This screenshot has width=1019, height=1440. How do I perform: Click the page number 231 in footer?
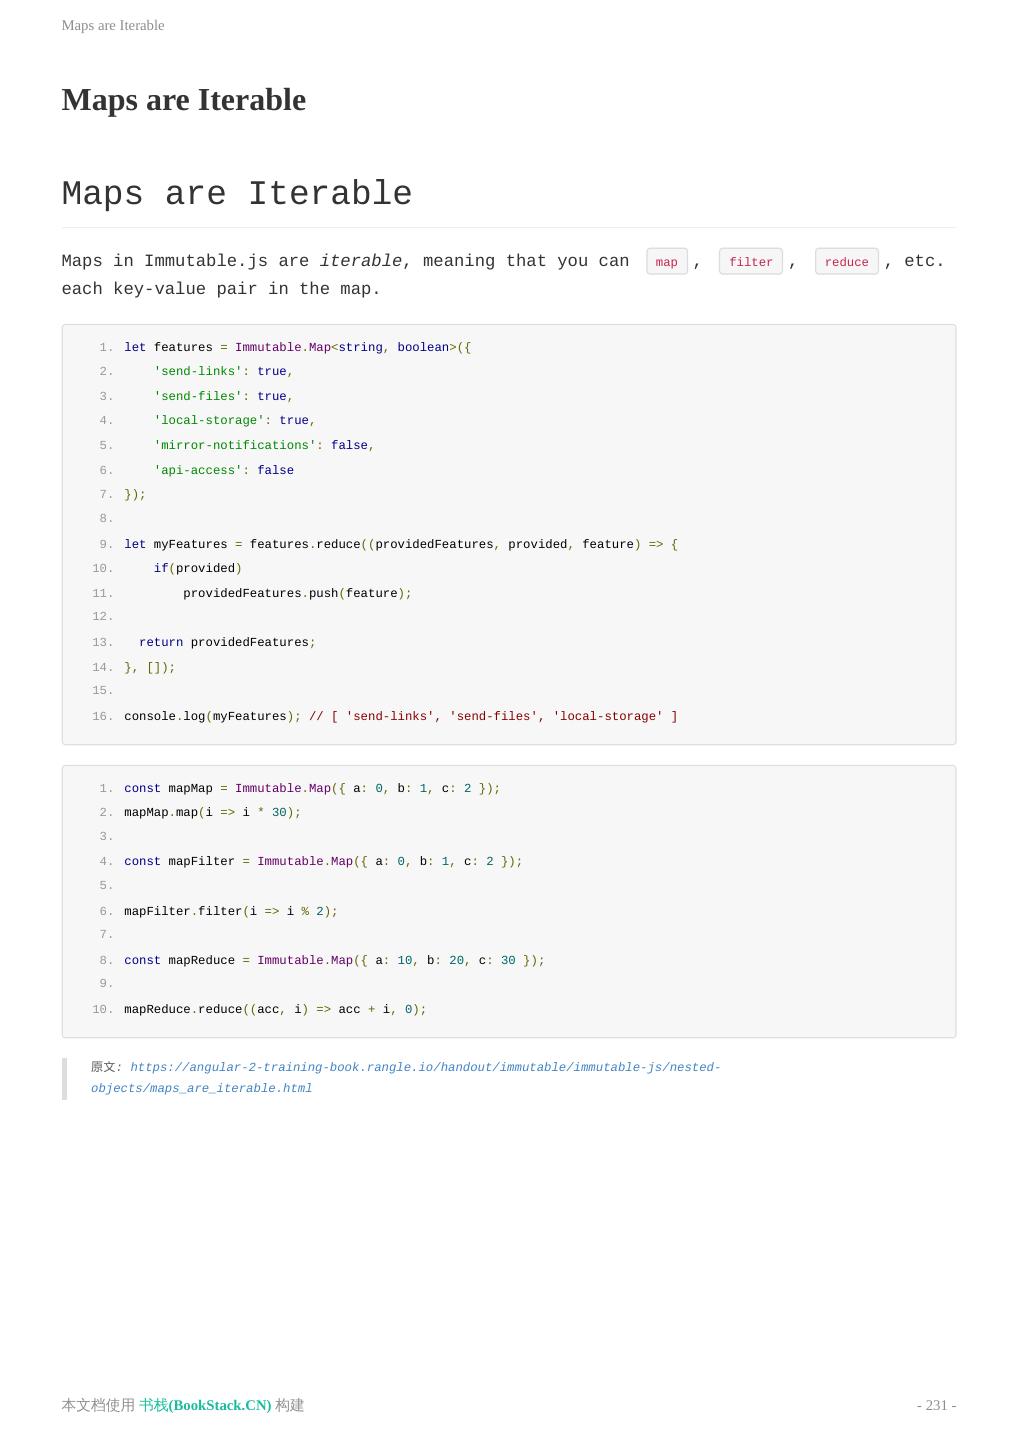936,1405
